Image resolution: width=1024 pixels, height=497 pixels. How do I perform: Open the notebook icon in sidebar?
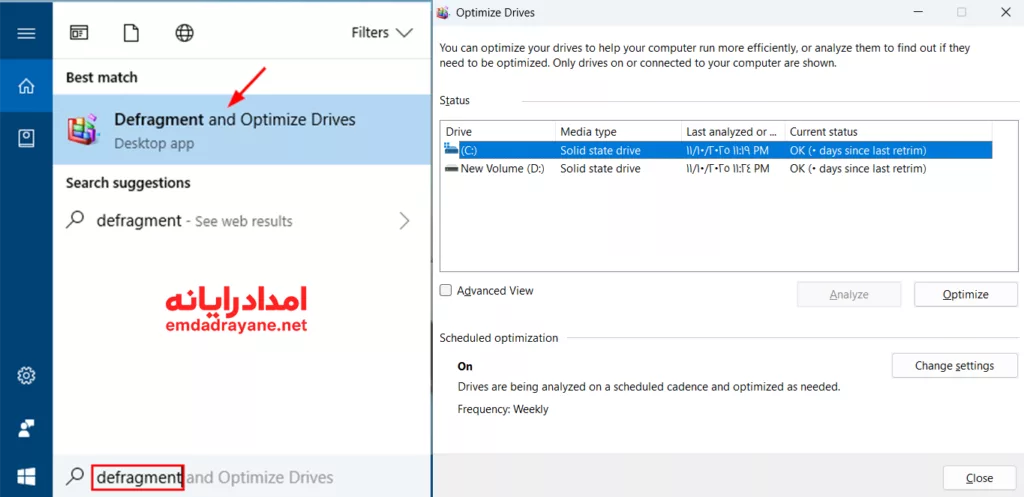click(26, 138)
